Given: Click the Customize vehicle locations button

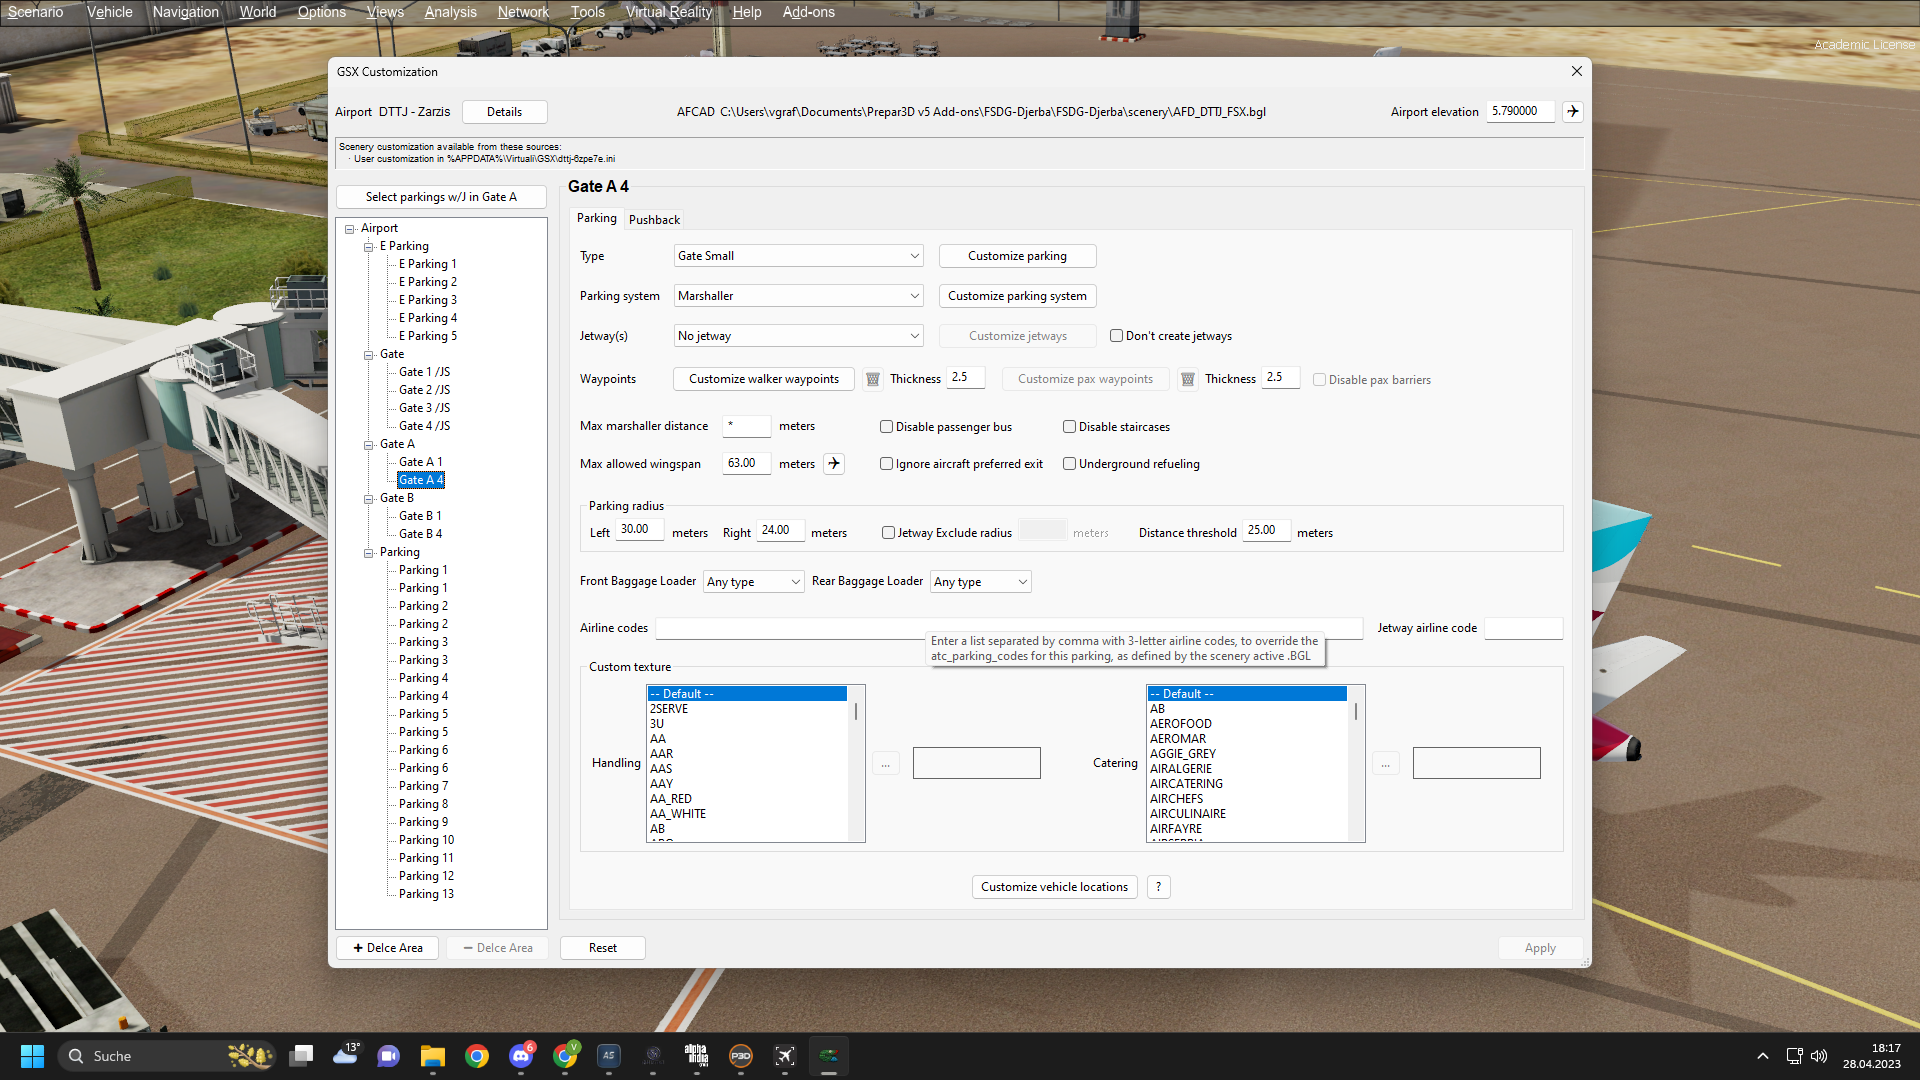Looking at the screenshot, I should [1054, 887].
